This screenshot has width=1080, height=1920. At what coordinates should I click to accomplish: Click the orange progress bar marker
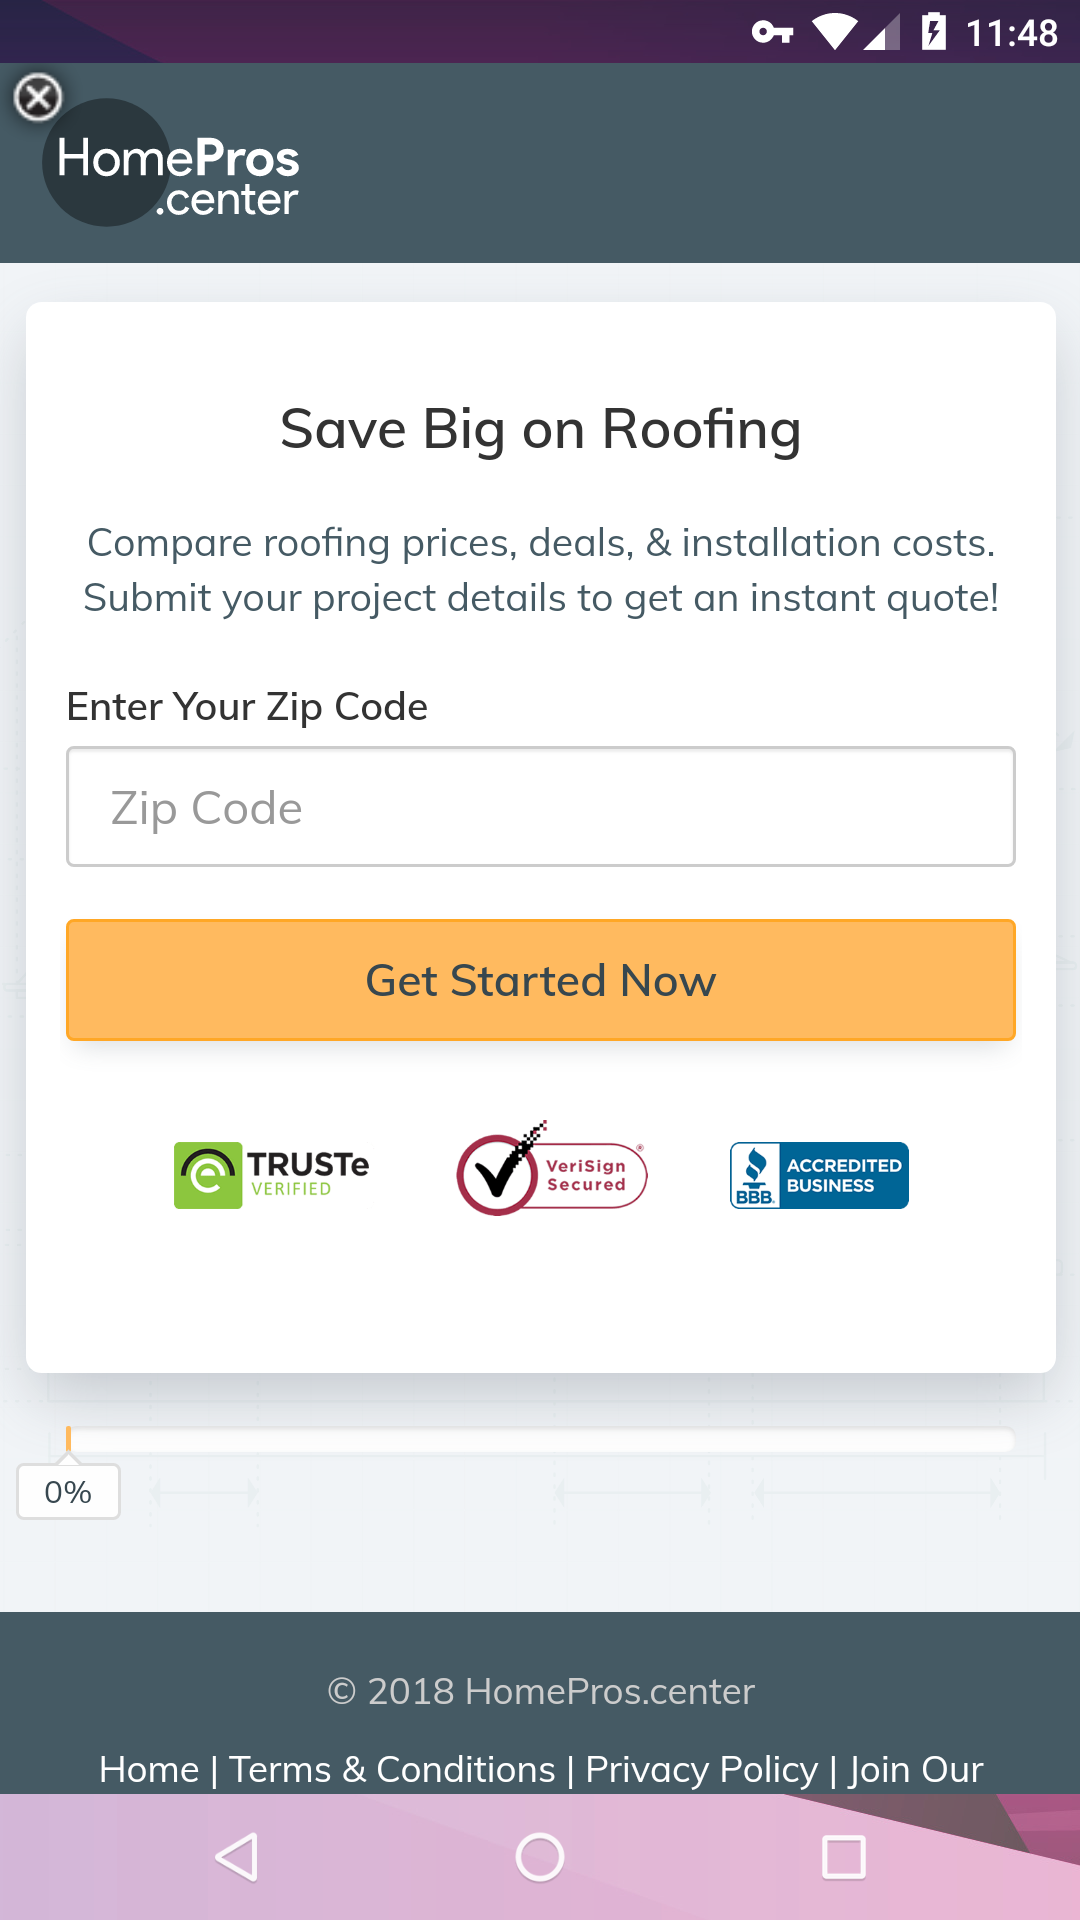68,1439
